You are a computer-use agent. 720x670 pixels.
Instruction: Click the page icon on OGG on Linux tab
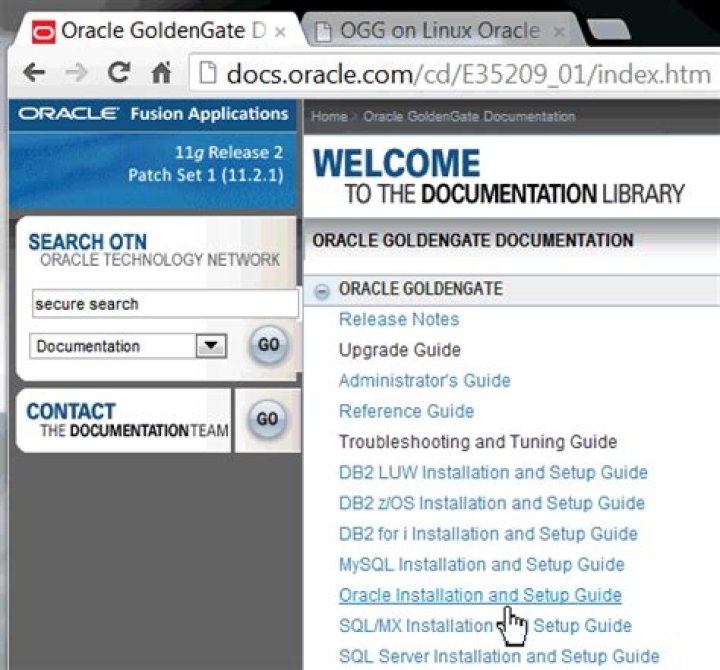click(323, 32)
